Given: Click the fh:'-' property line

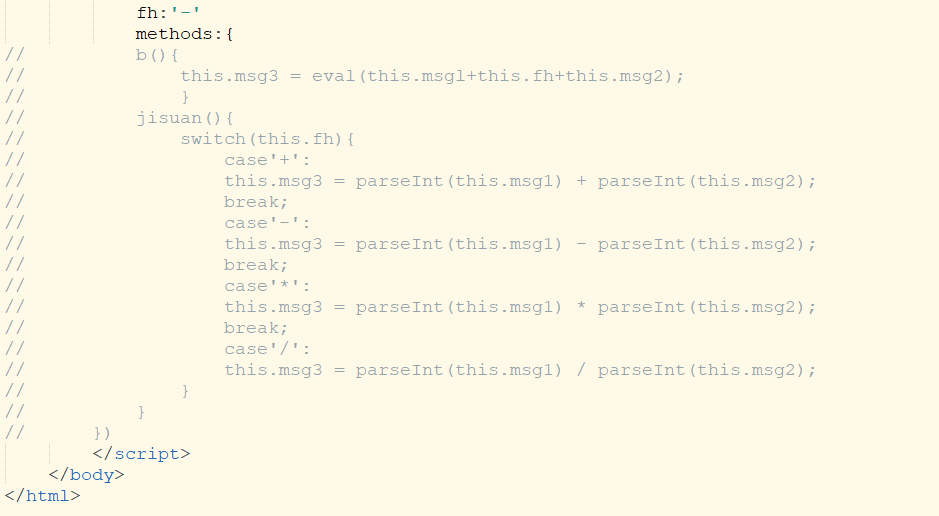Looking at the screenshot, I should click(168, 13).
